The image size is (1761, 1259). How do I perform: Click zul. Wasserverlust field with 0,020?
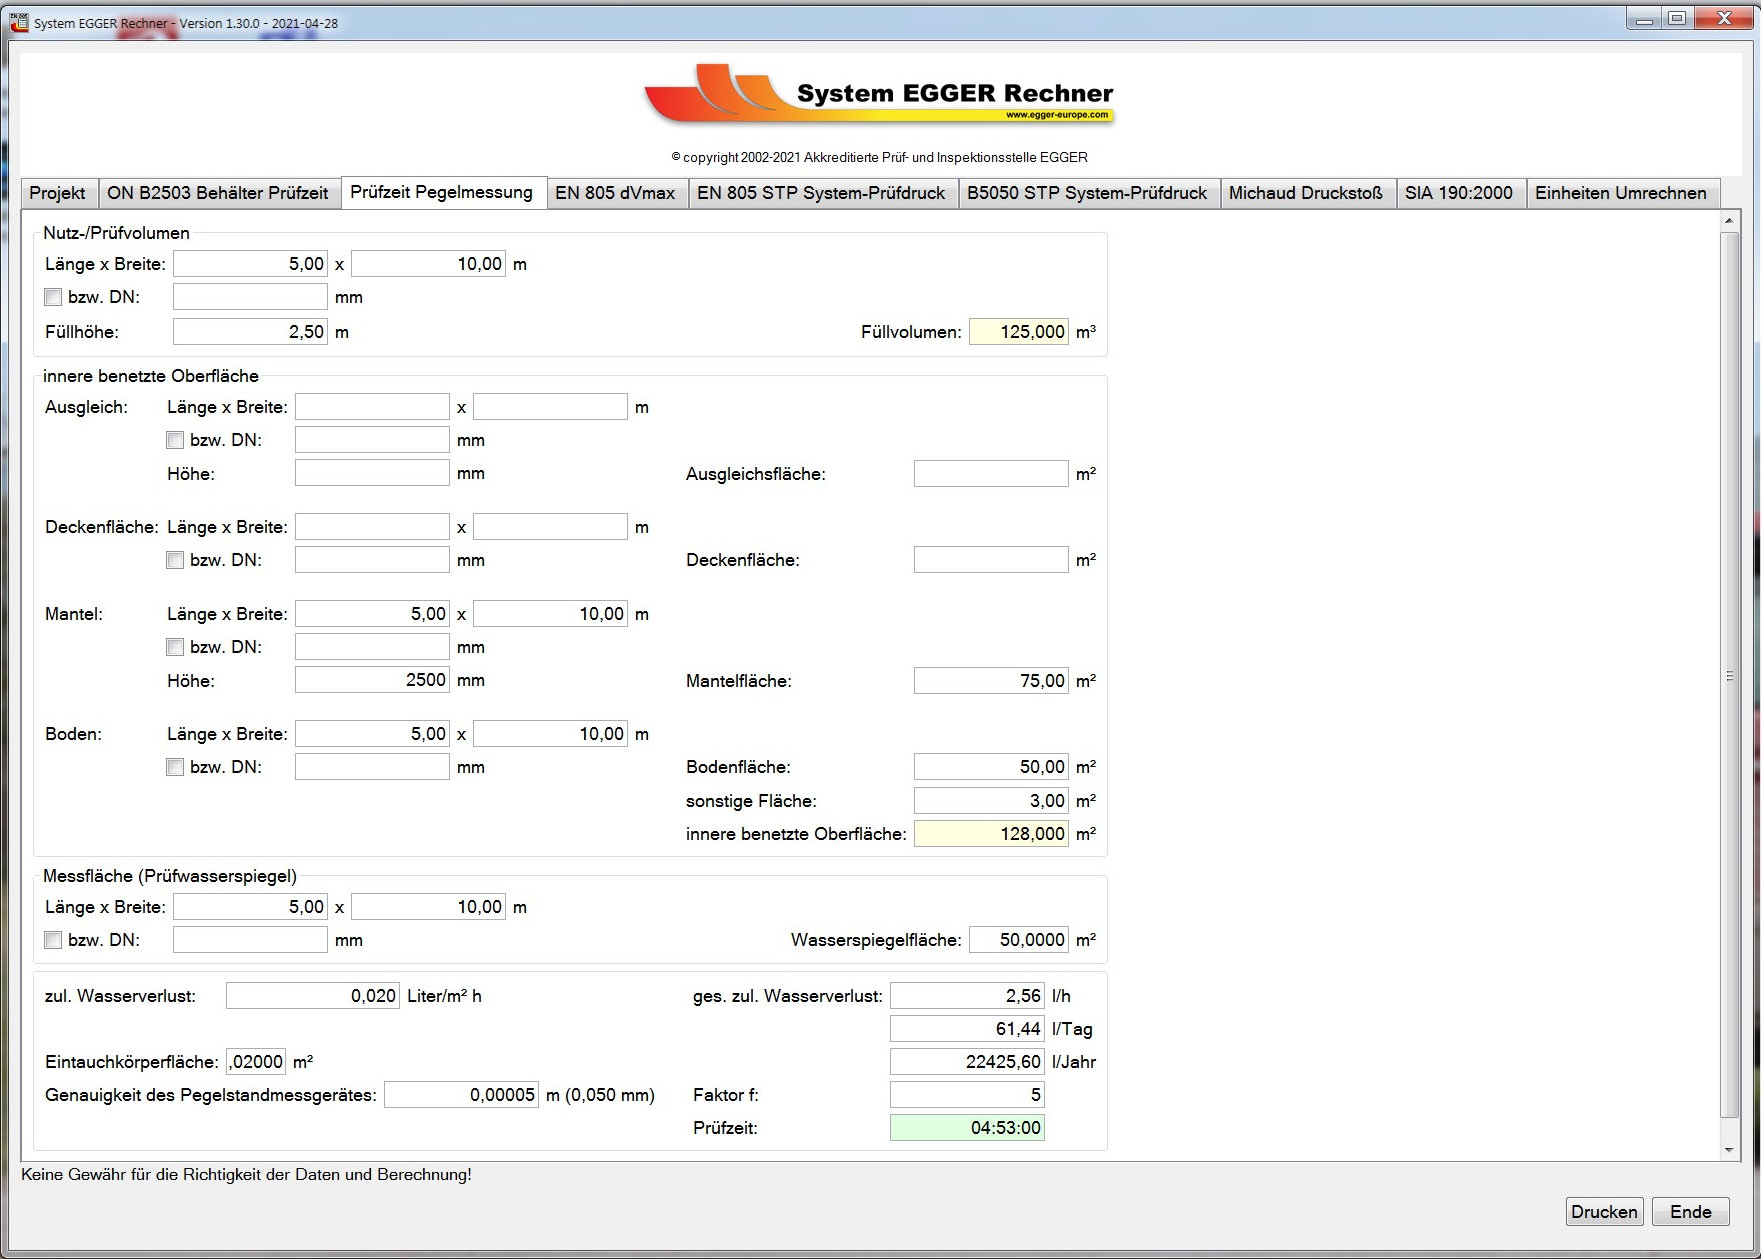click(313, 996)
